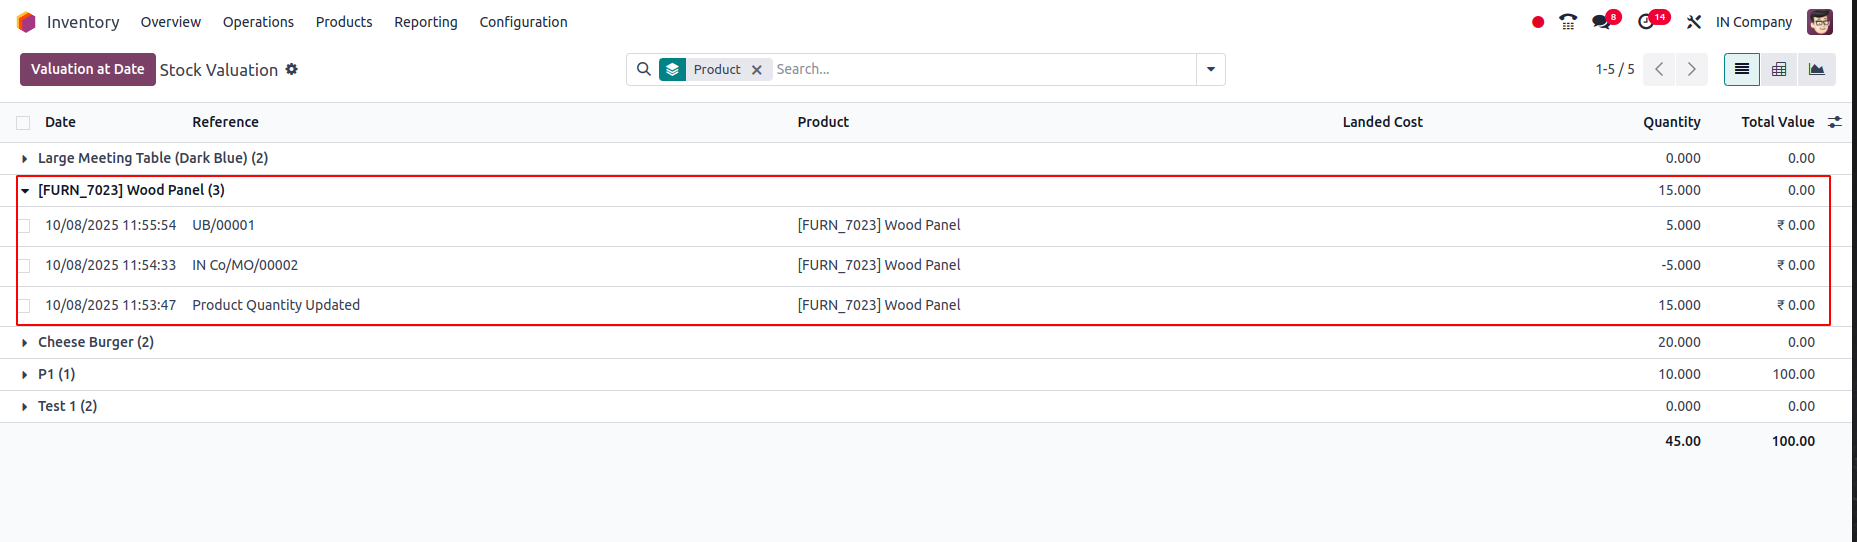Remove the Product group filter
The image size is (1857, 542).
(757, 70)
